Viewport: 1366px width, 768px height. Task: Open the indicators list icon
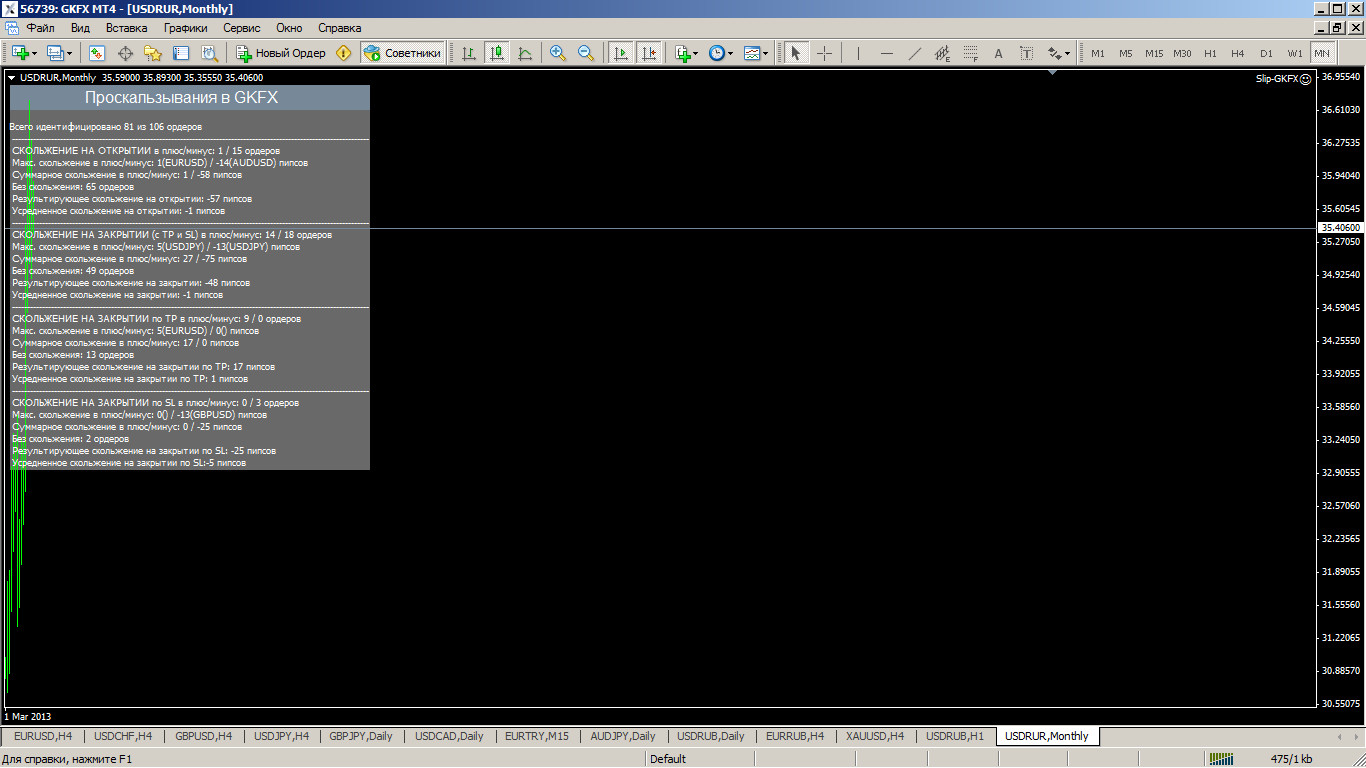coord(682,53)
